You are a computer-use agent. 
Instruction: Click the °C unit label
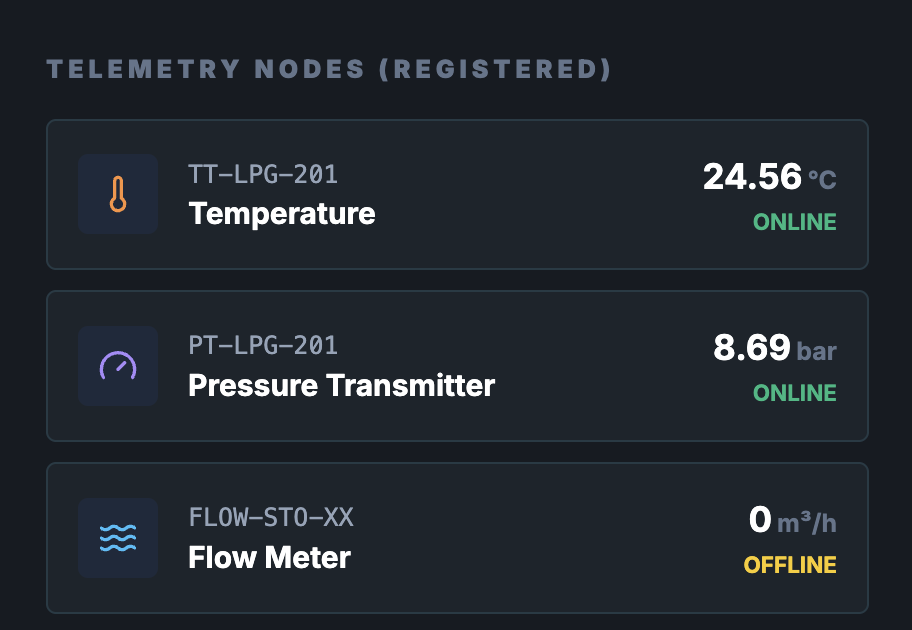pos(822,180)
